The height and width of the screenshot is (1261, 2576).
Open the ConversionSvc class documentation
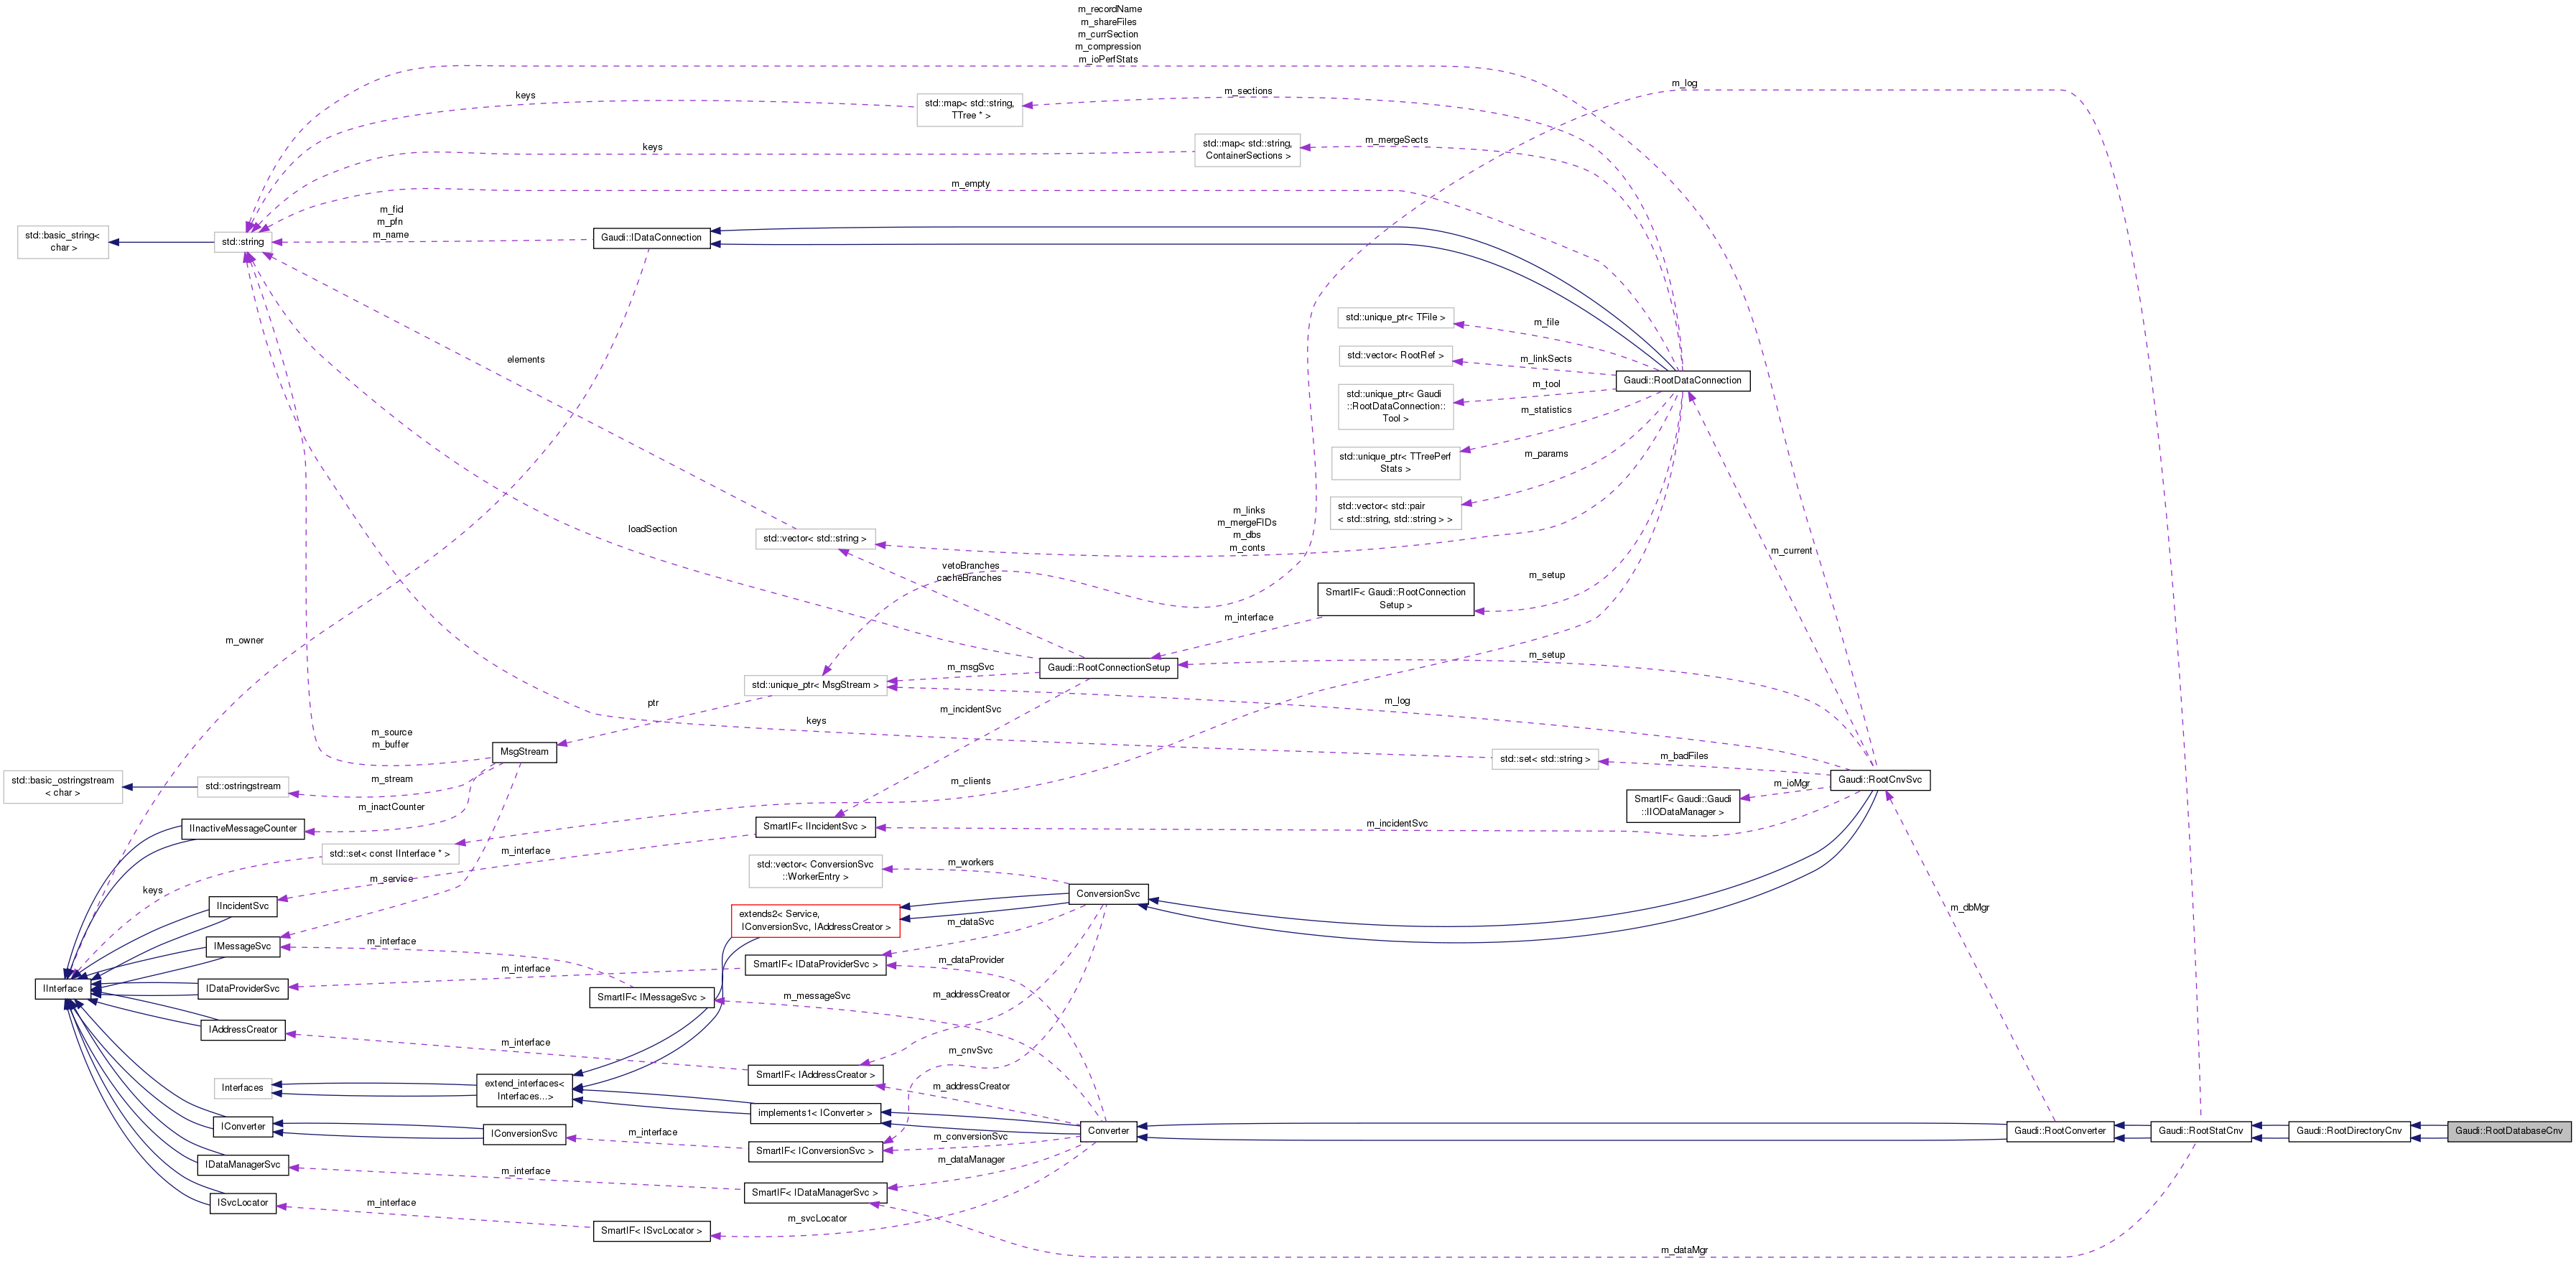coord(1108,893)
